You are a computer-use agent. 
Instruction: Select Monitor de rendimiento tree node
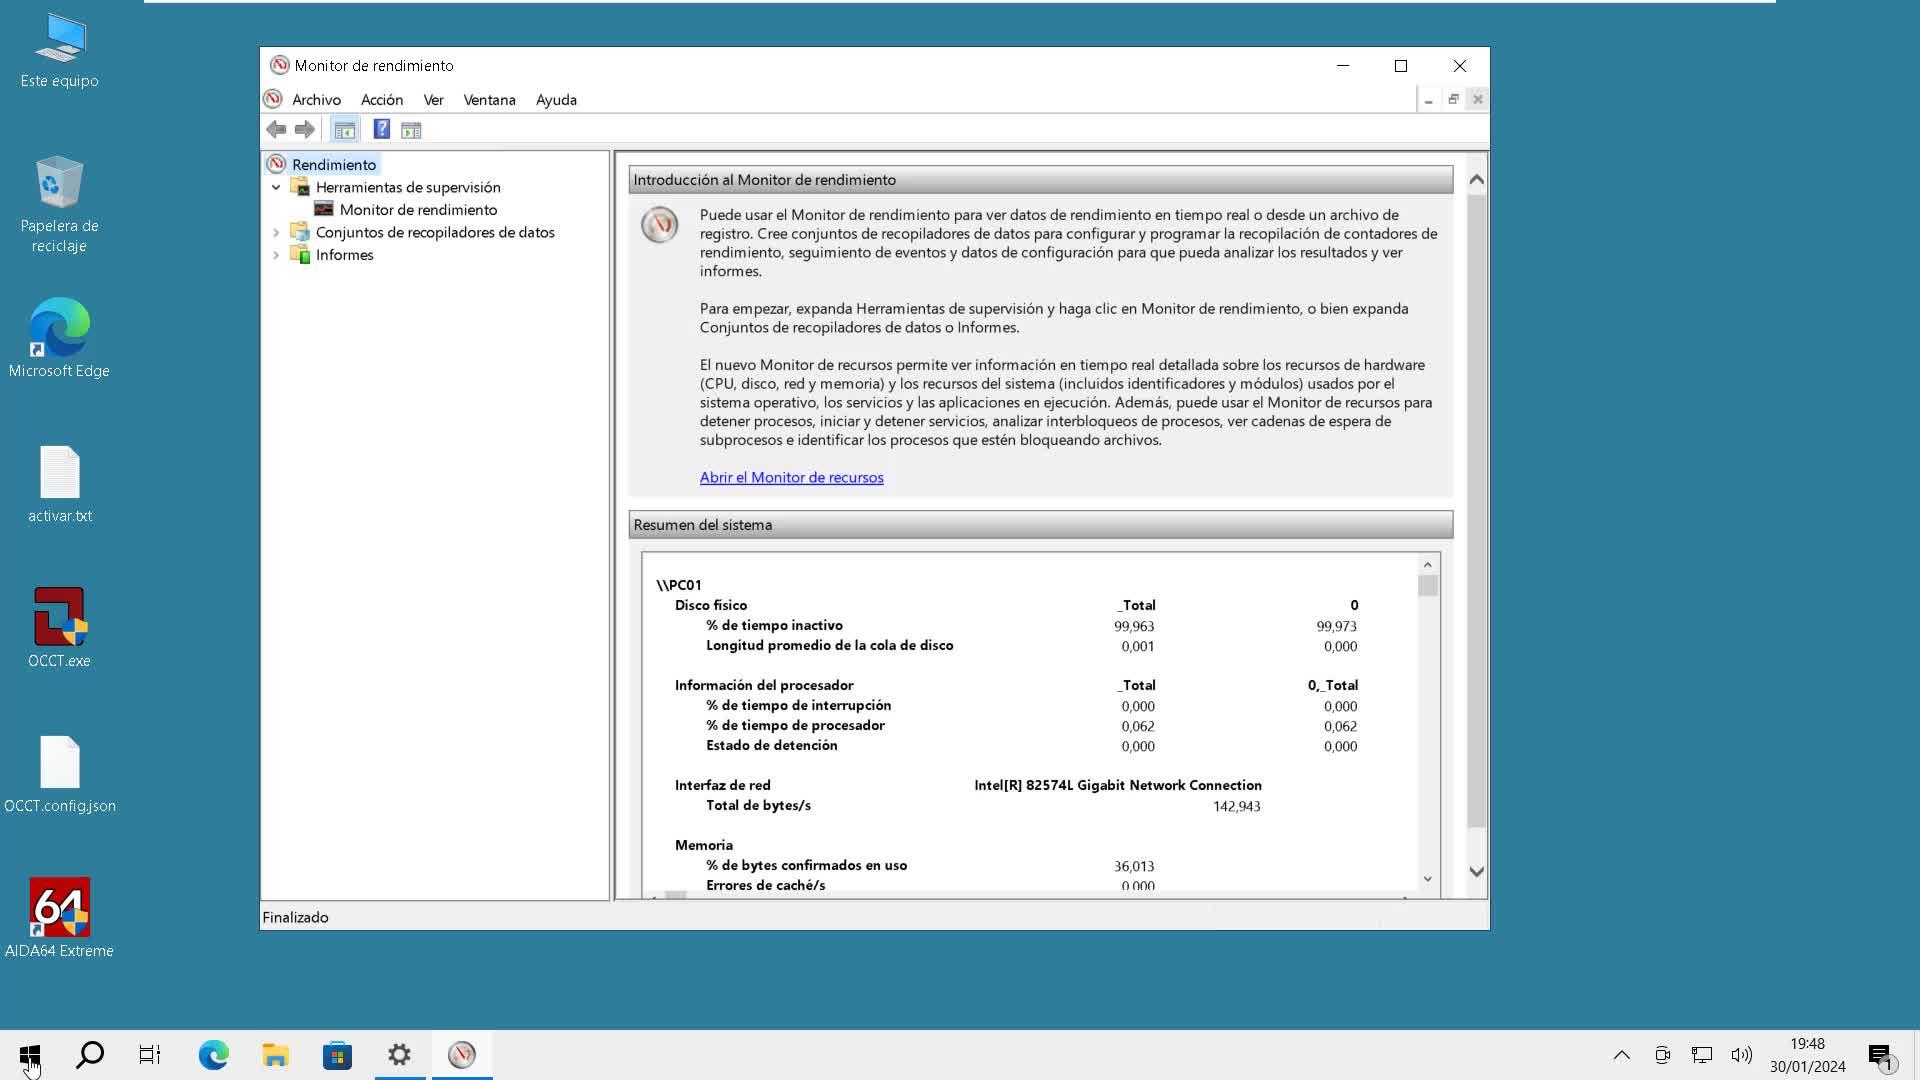point(417,209)
